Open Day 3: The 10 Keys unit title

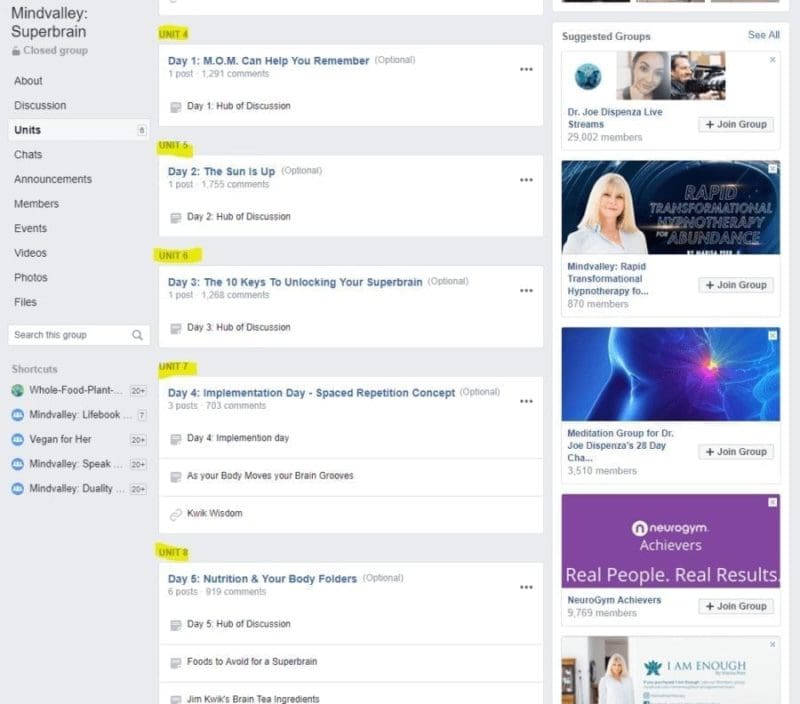click(295, 282)
